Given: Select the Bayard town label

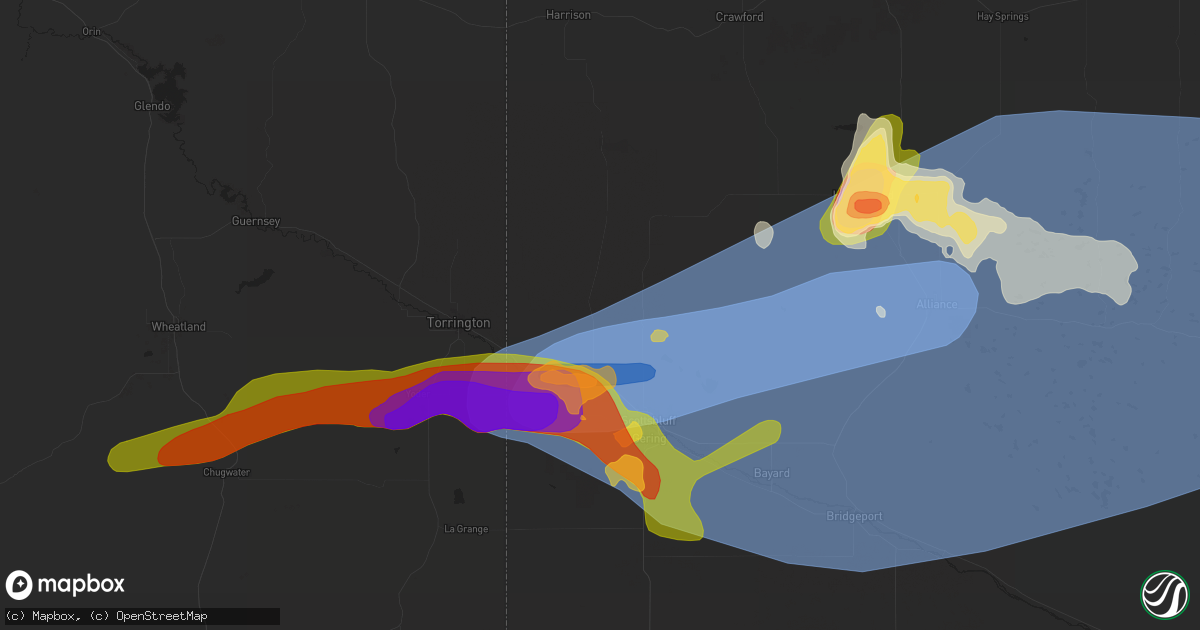Looking at the screenshot, I should 771,473.
